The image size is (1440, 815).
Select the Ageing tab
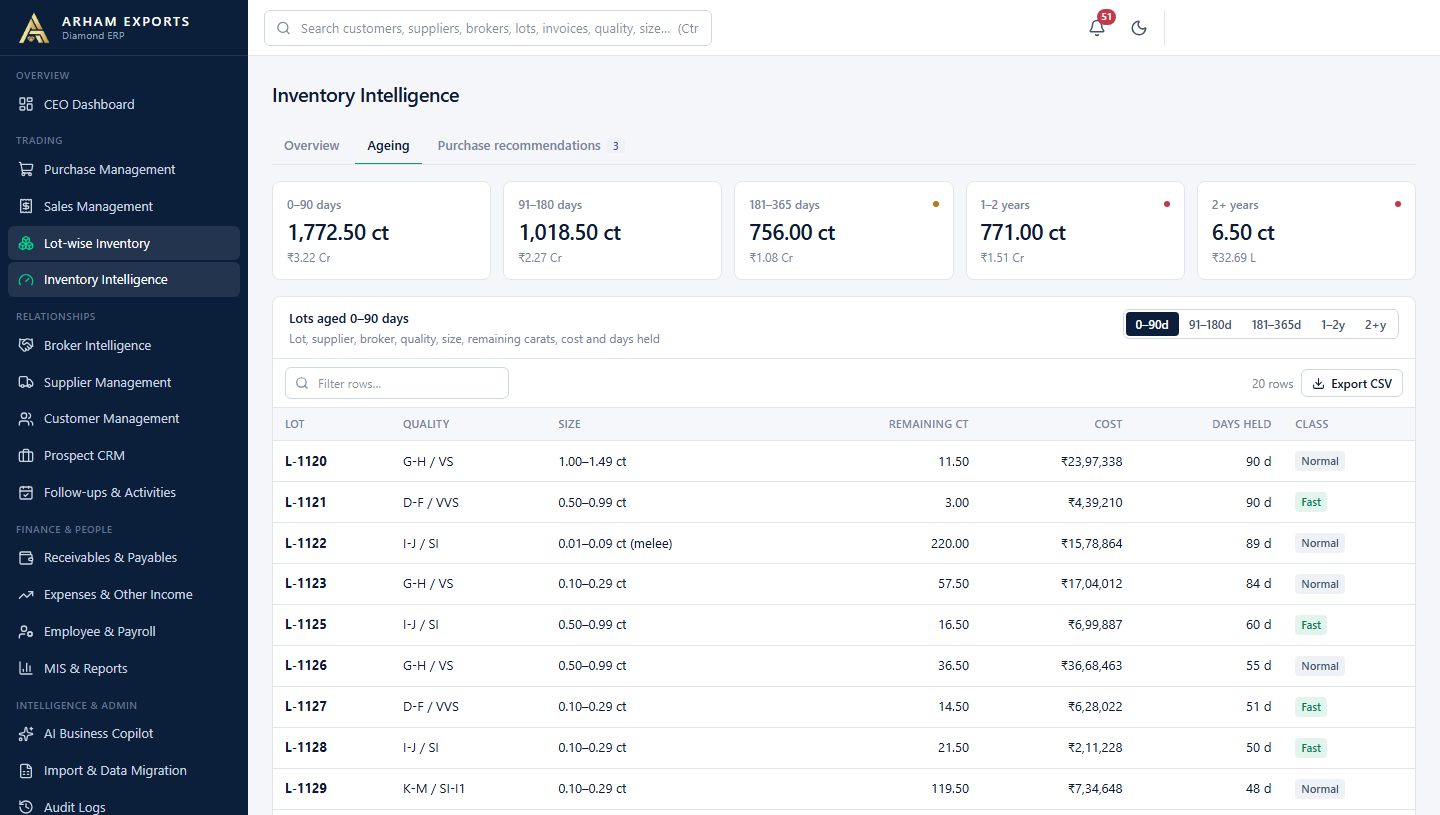388,146
